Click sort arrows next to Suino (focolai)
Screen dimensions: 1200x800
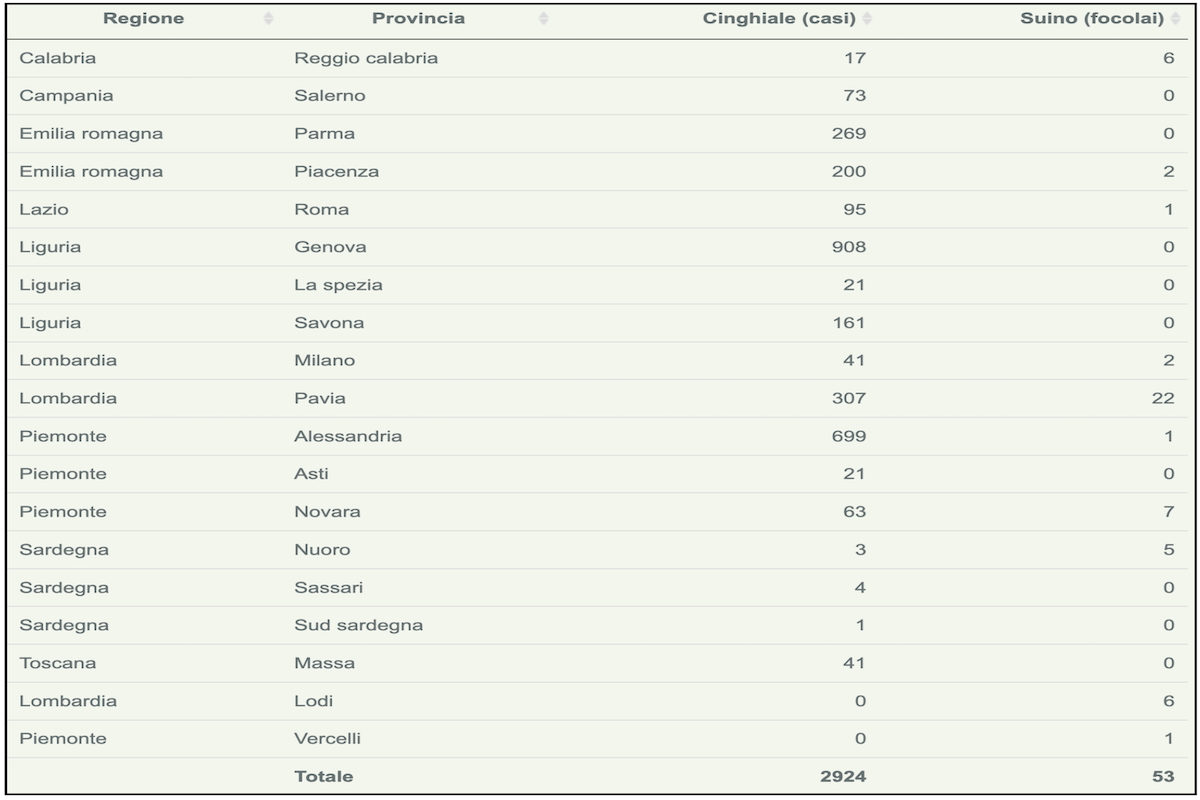click(x=1175, y=19)
